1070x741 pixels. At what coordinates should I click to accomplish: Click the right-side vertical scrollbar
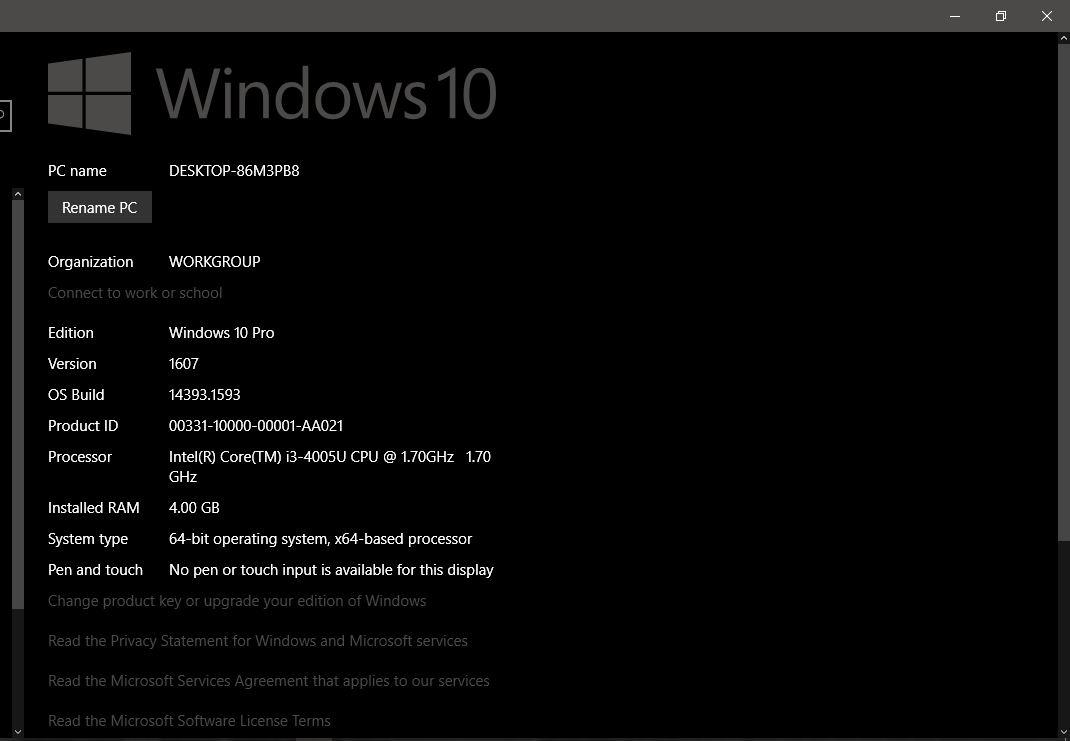pyautogui.click(x=1062, y=300)
